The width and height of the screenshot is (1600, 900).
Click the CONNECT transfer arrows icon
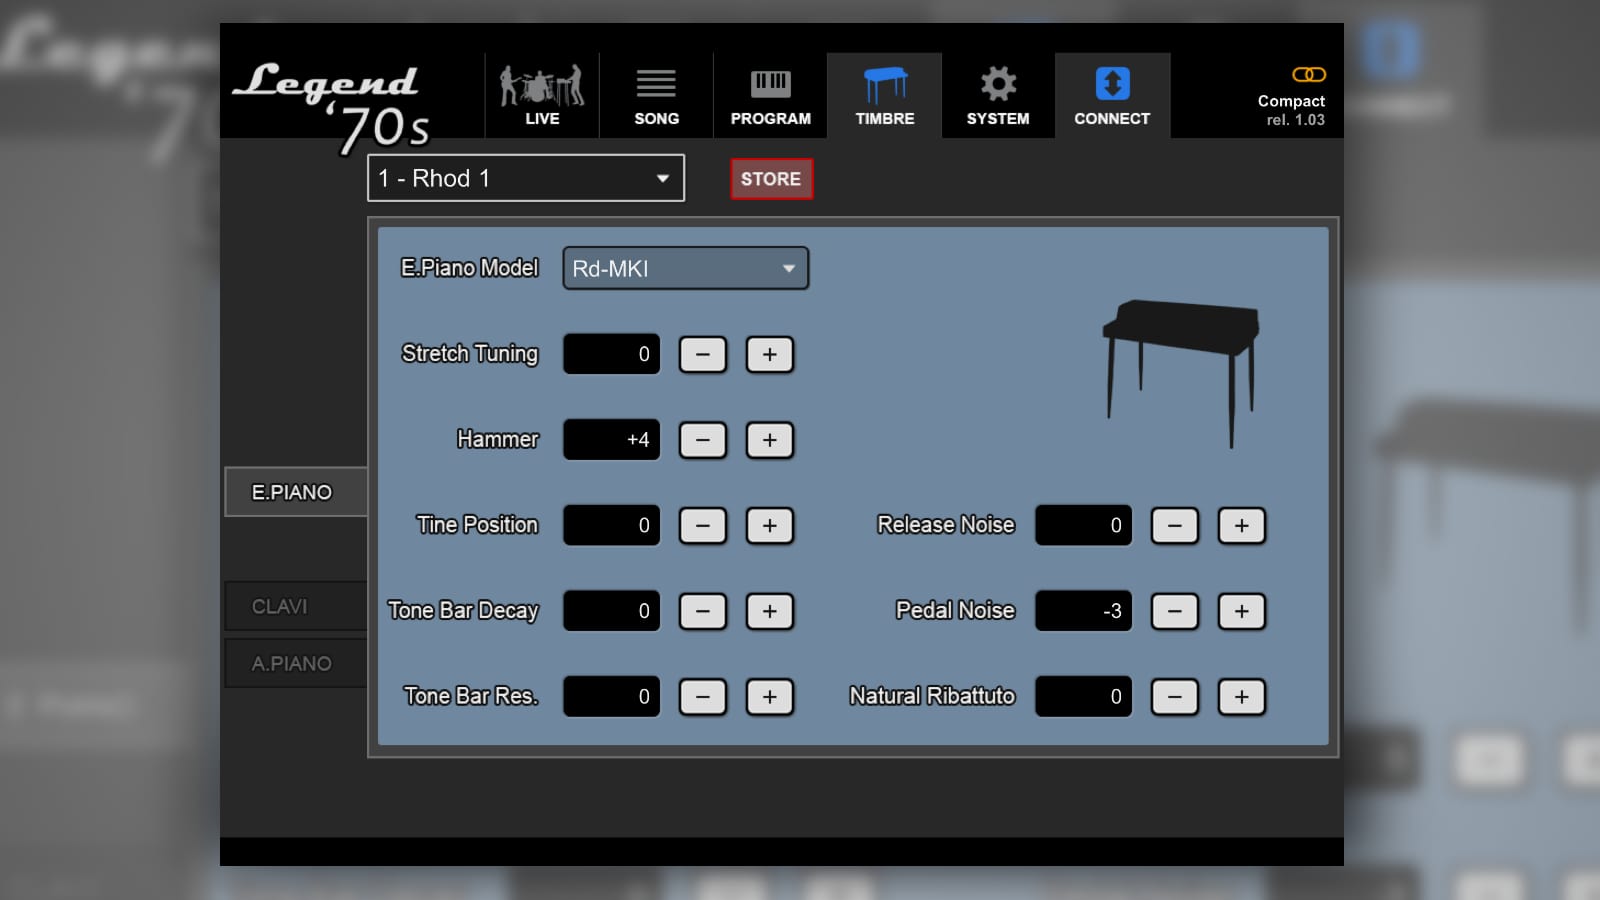[x=1111, y=82]
